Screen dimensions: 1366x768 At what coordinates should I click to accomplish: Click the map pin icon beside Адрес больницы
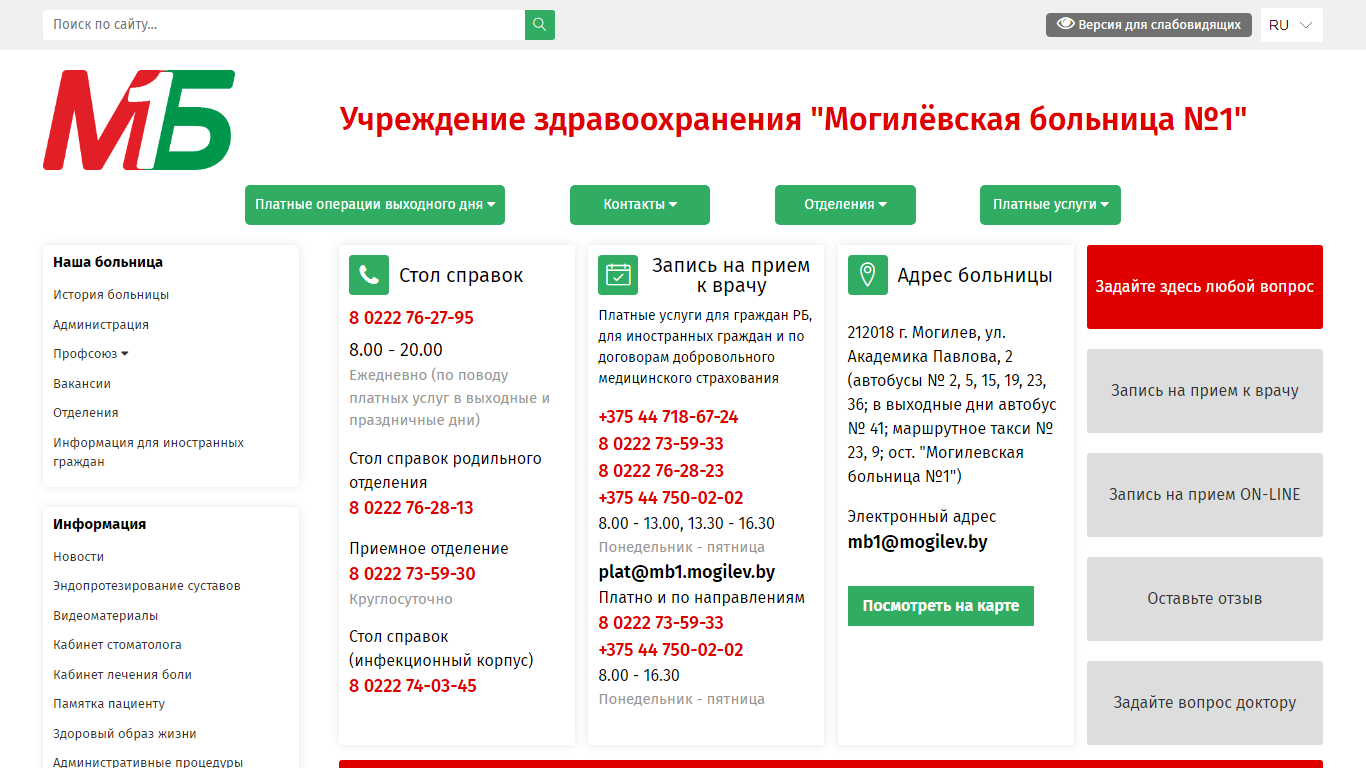pyautogui.click(x=868, y=275)
